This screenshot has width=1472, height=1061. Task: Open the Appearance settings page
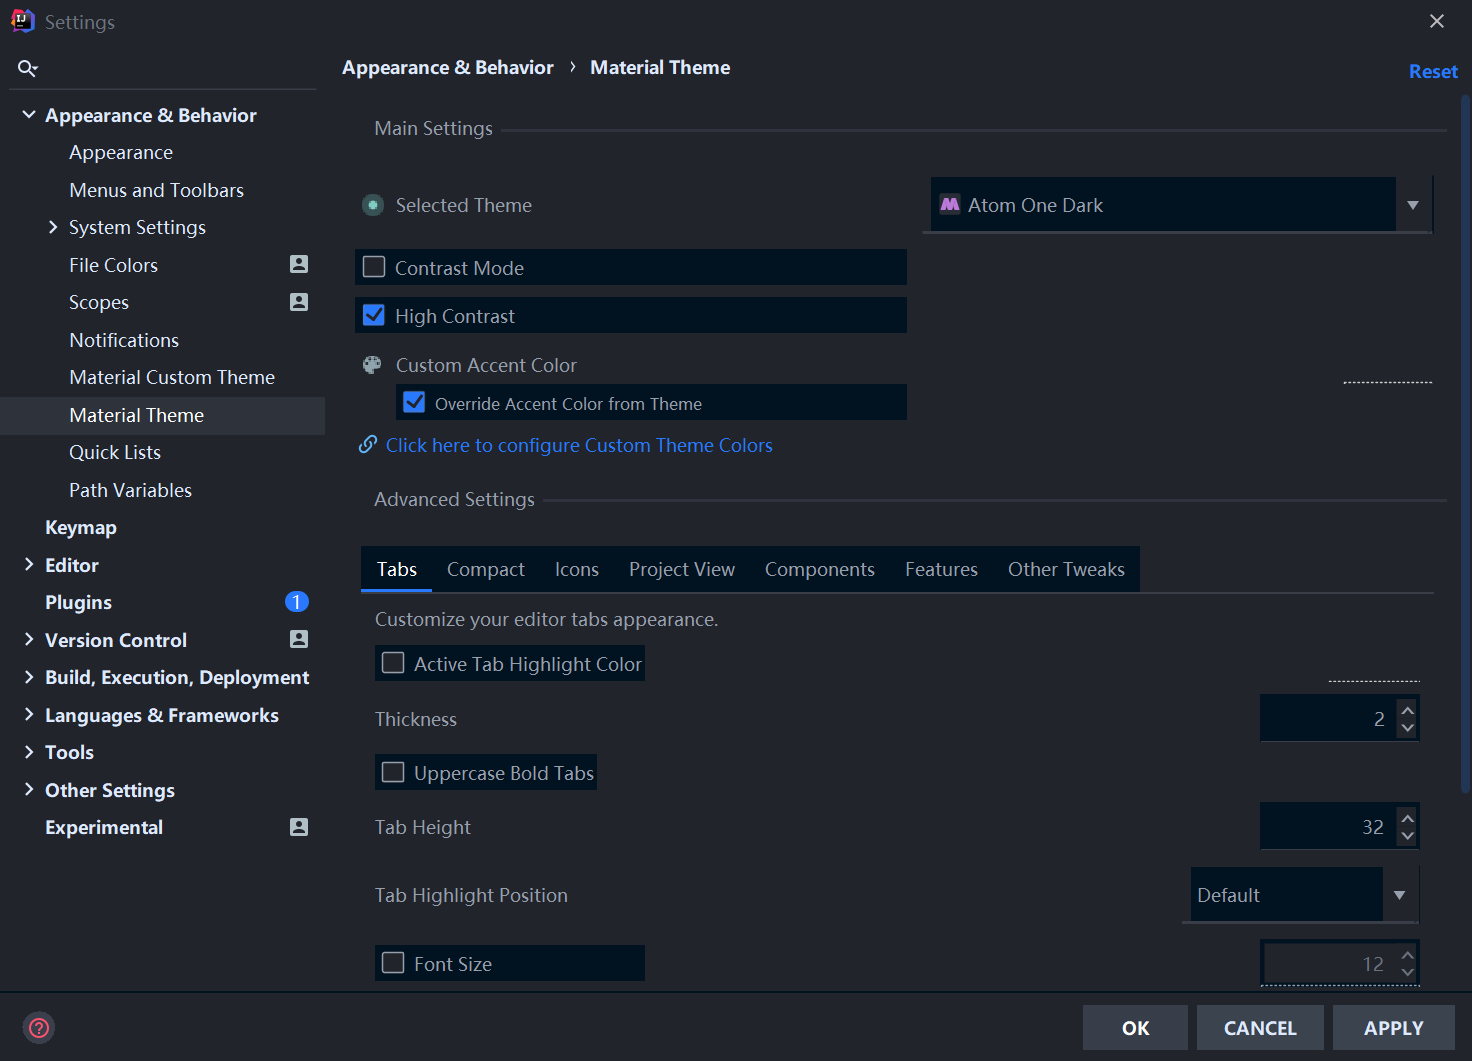point(121,152)
